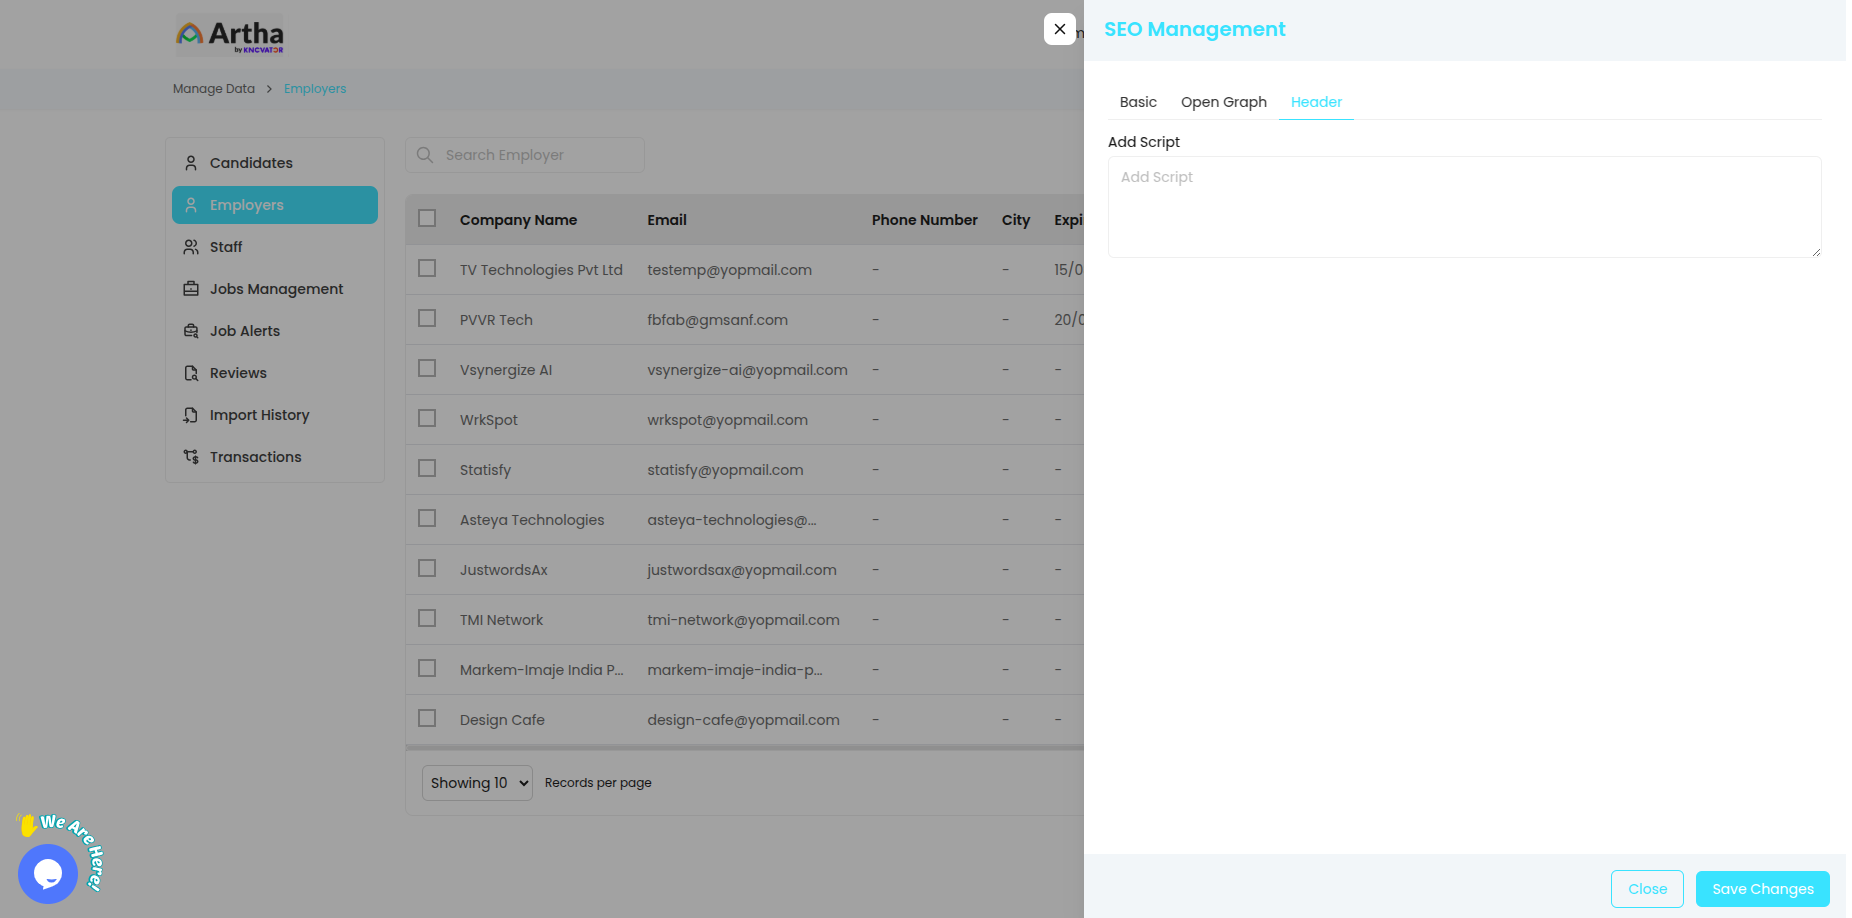This screenshot has height=918, width=1852.
Task: Click the Reviews document icon
Action: pyautogui.click(x=191, y=373)
